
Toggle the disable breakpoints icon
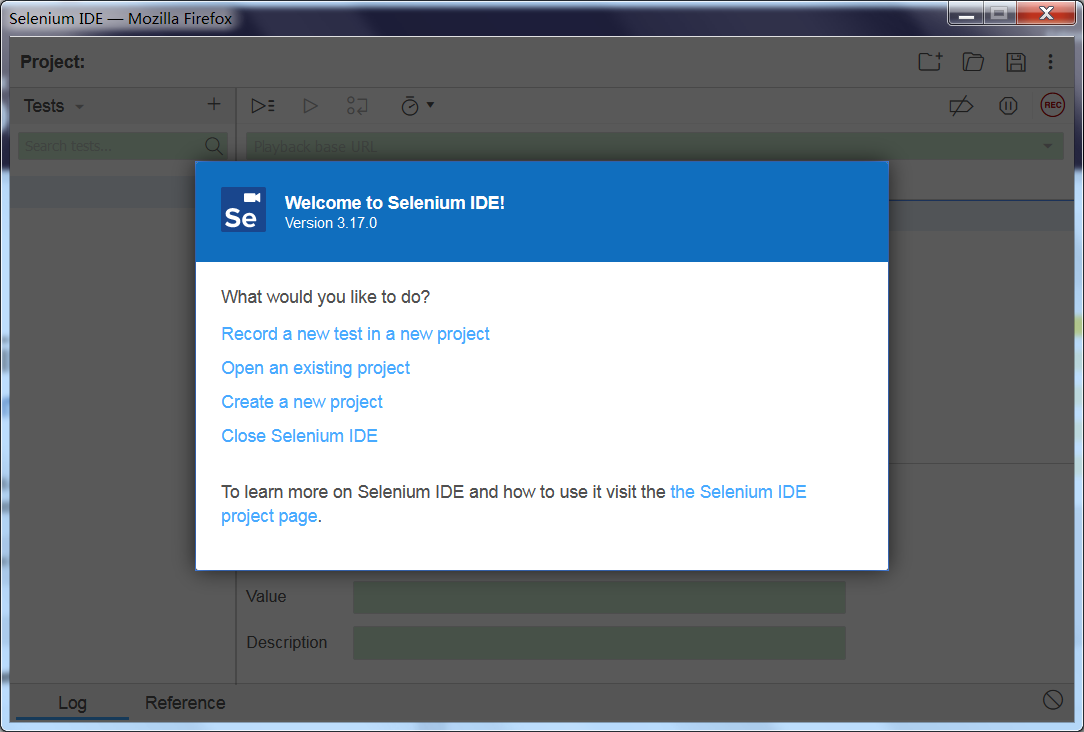click(x=961, y=106)
